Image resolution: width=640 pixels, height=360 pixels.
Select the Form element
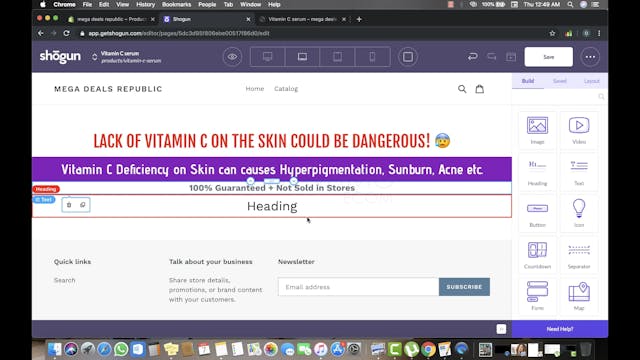[x=538, y=296]
